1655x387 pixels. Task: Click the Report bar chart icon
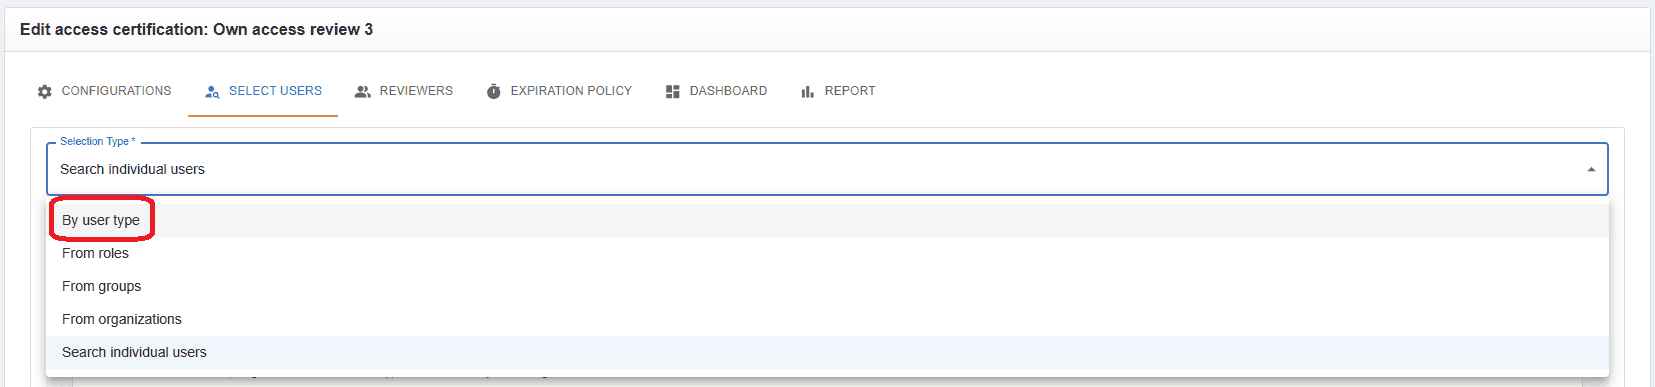pos(807,92)
